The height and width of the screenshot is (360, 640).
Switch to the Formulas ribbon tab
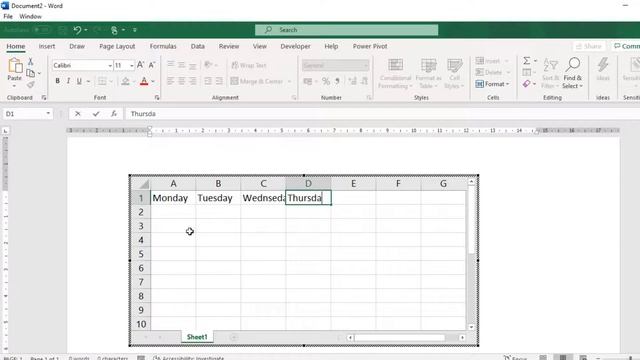tap(163, 47)
